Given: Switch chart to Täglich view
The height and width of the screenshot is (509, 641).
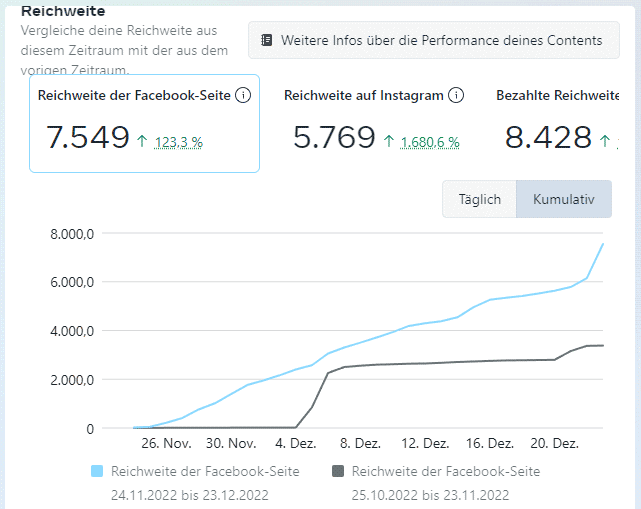Looking at the screenshot, I should (479, 199).
